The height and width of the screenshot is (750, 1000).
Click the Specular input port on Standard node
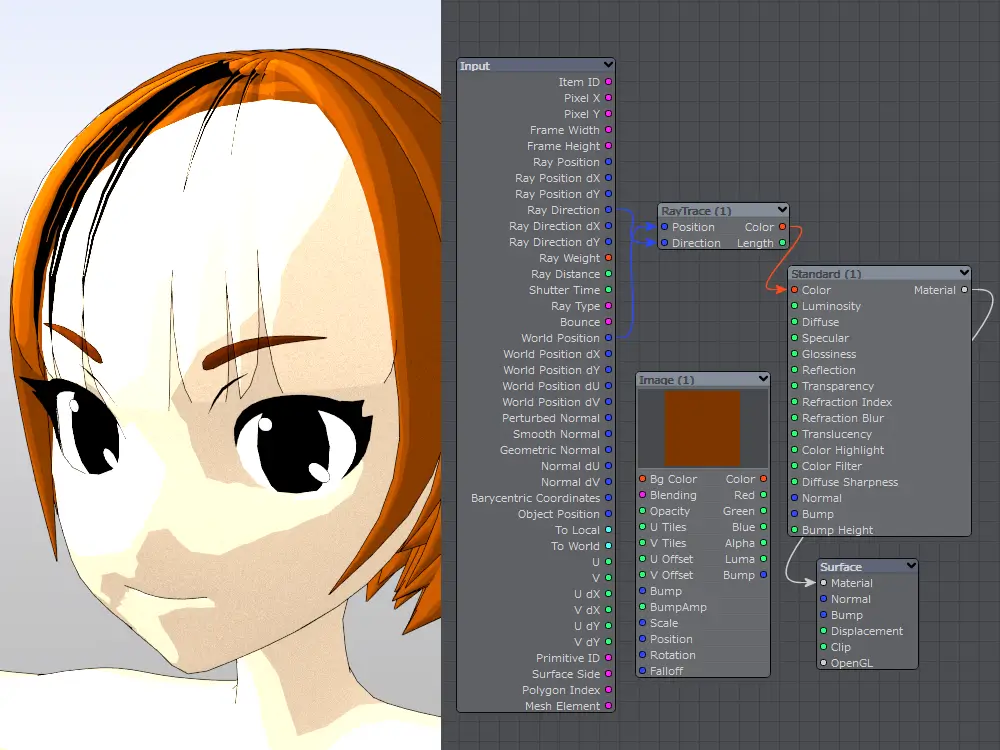[x=794, y=338]
